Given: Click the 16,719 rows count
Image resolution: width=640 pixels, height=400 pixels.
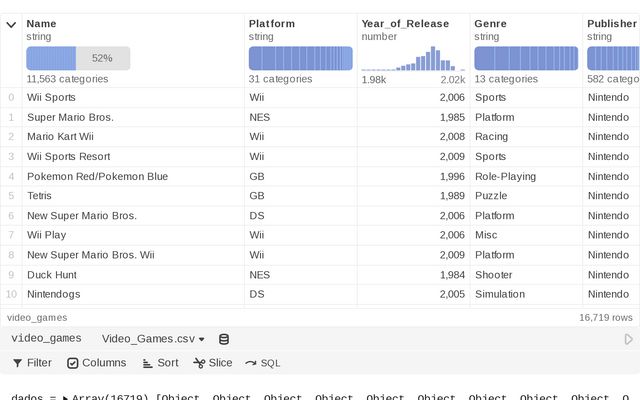Looking at the screenshot, I should [x=606, y=318].
